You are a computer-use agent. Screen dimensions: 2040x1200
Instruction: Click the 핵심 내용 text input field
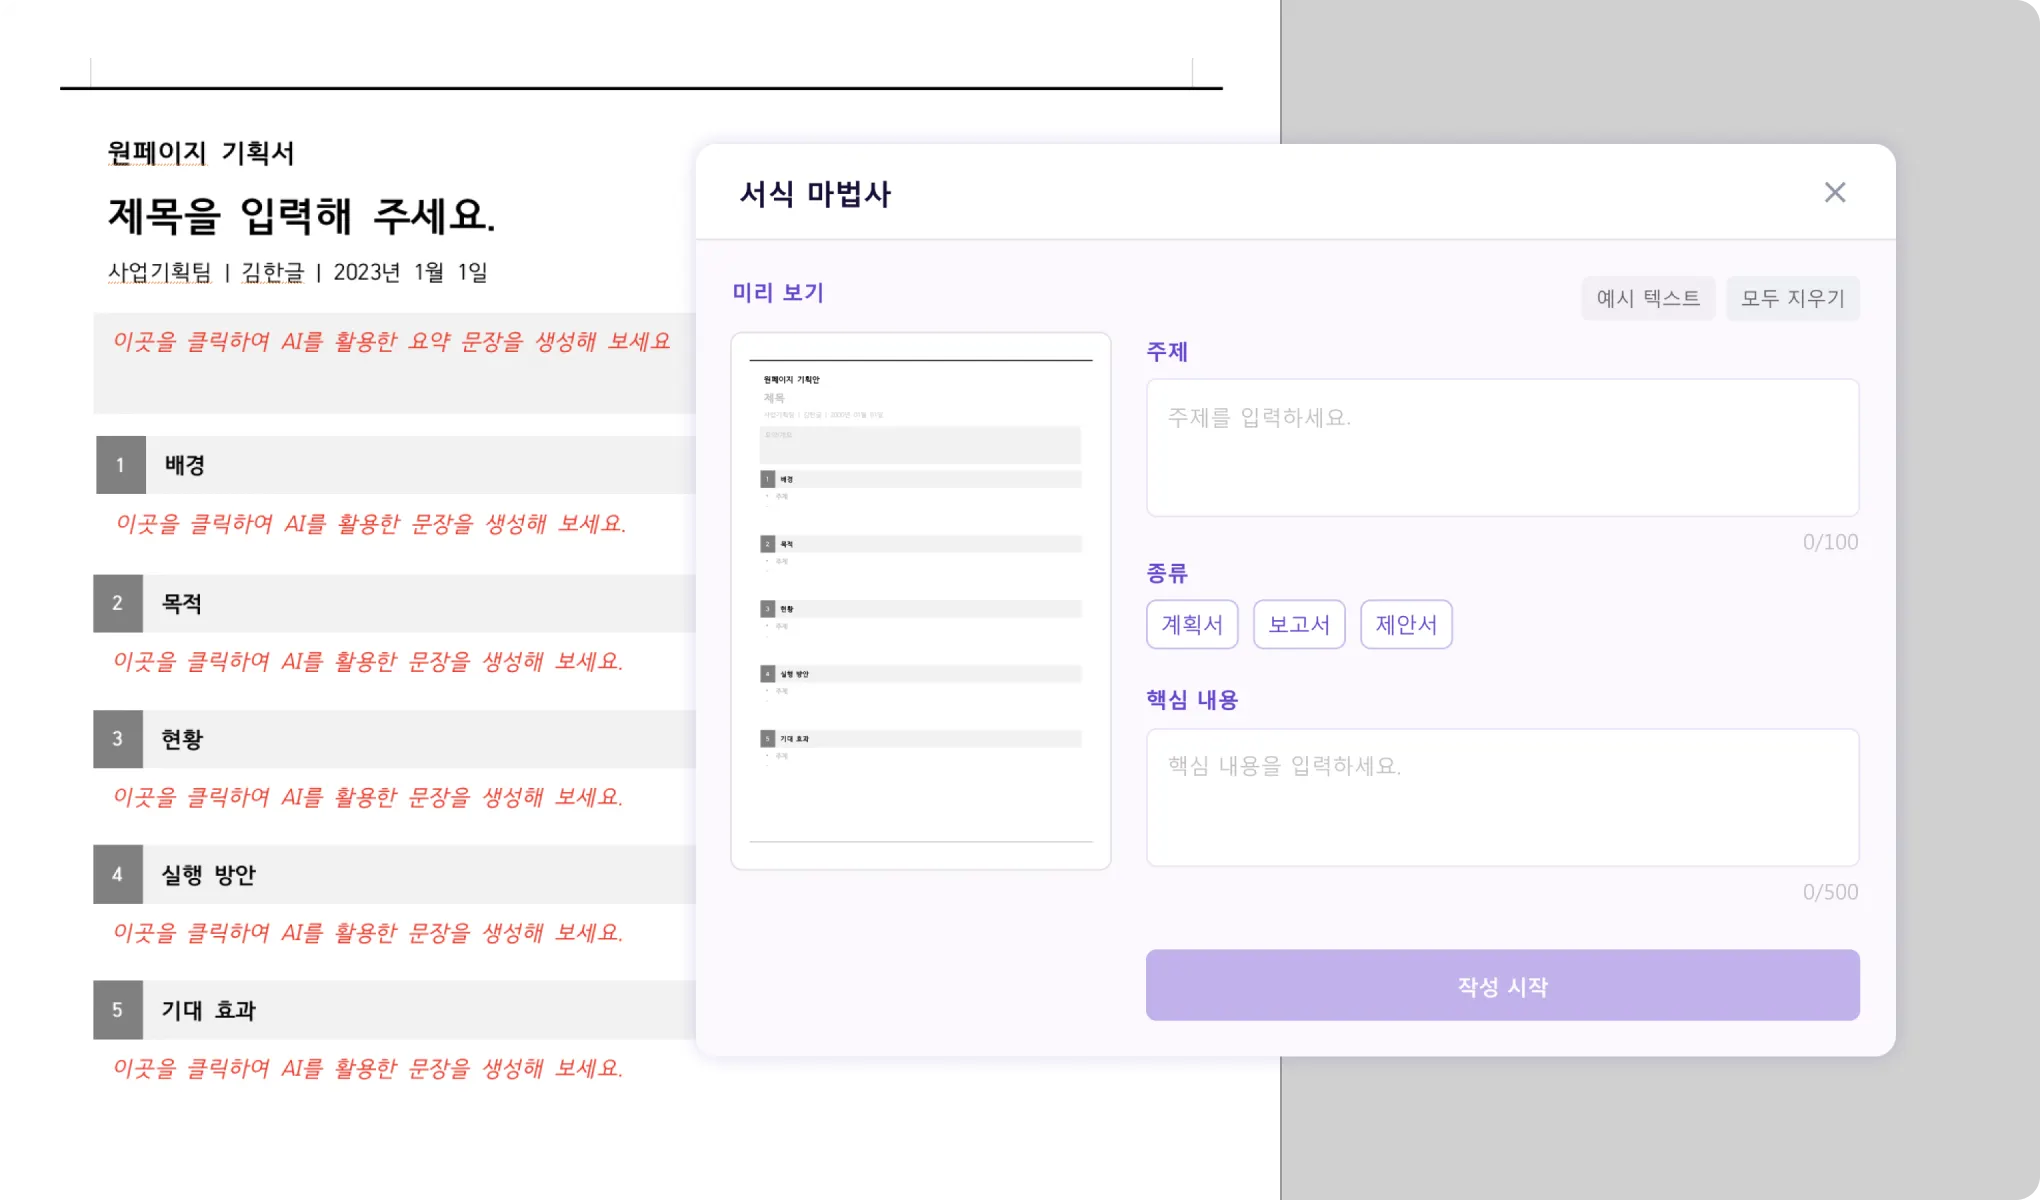(x=1502, y=797)
